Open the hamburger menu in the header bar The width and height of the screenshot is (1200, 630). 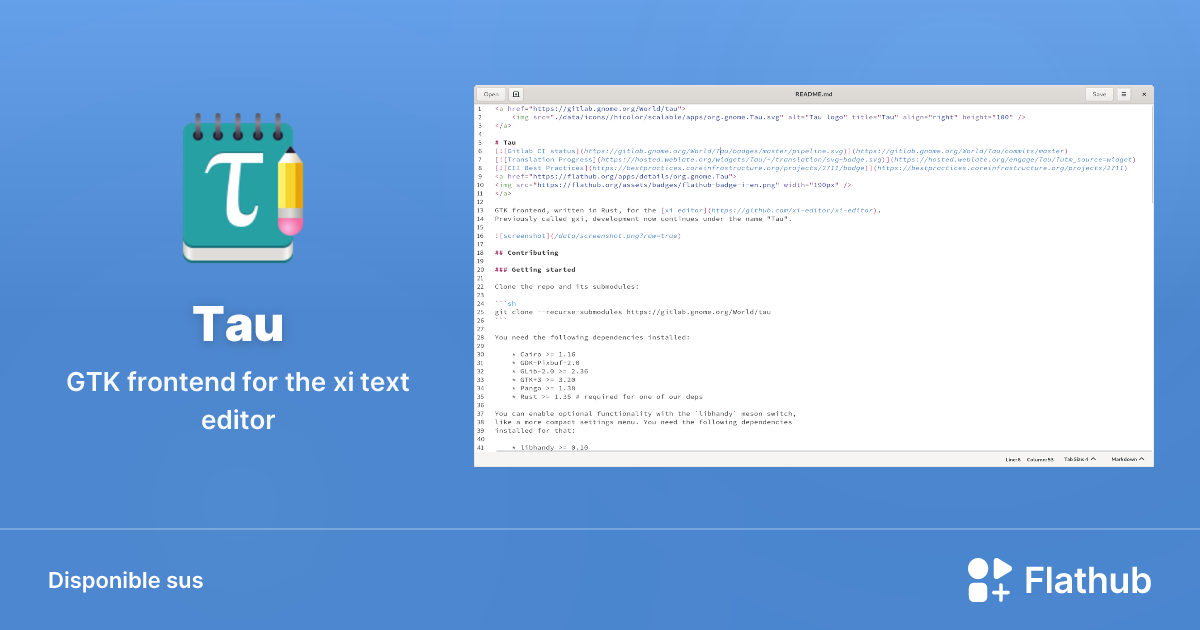pyautogui.click(x=1123, y=93)
